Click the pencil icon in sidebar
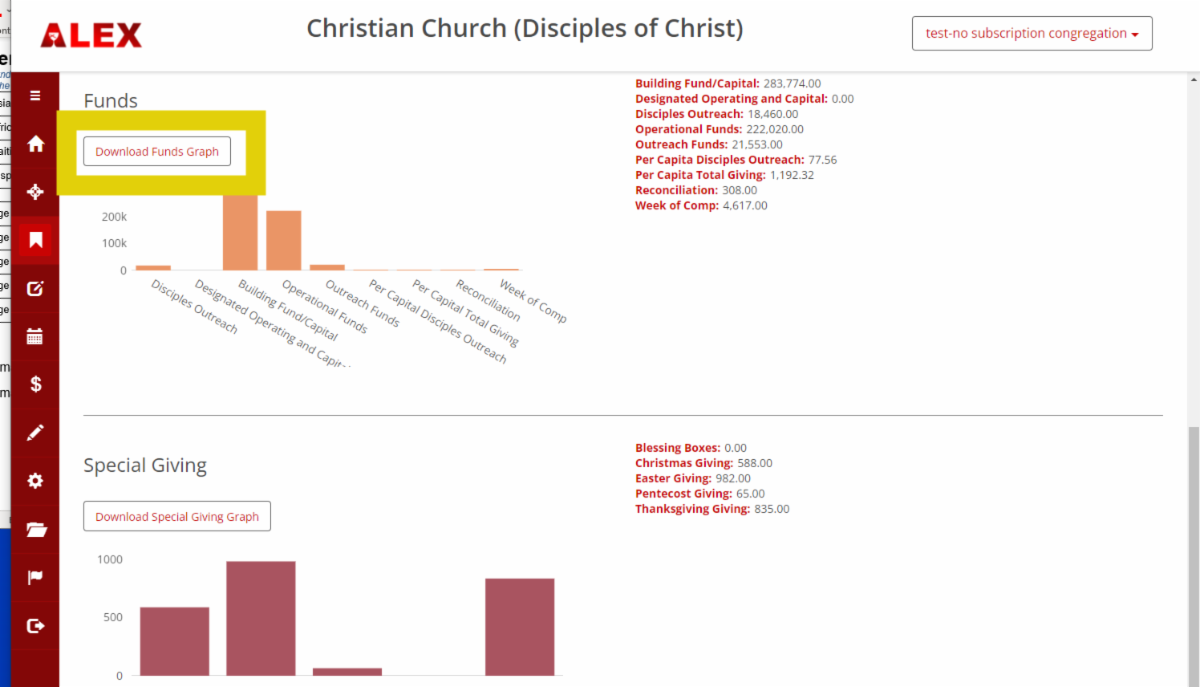The height and width of the screenshot is (687, 1200). tap(35, 433)
